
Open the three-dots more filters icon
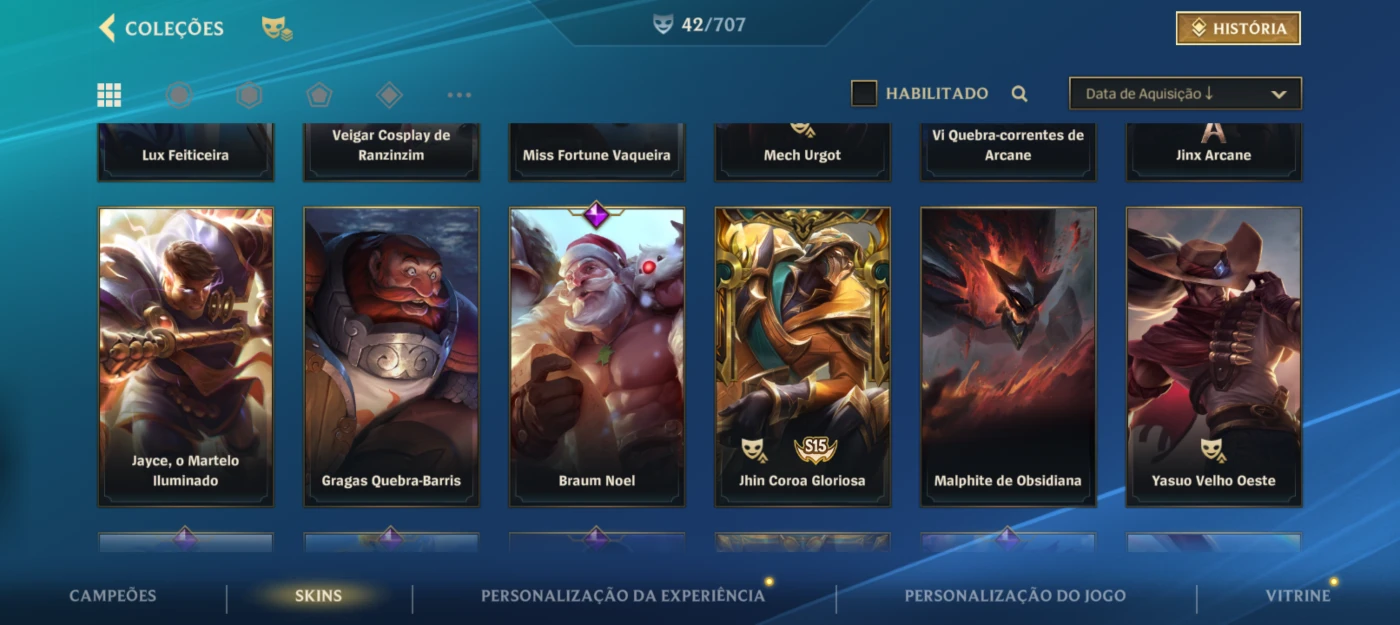click(x=459, y=95)
